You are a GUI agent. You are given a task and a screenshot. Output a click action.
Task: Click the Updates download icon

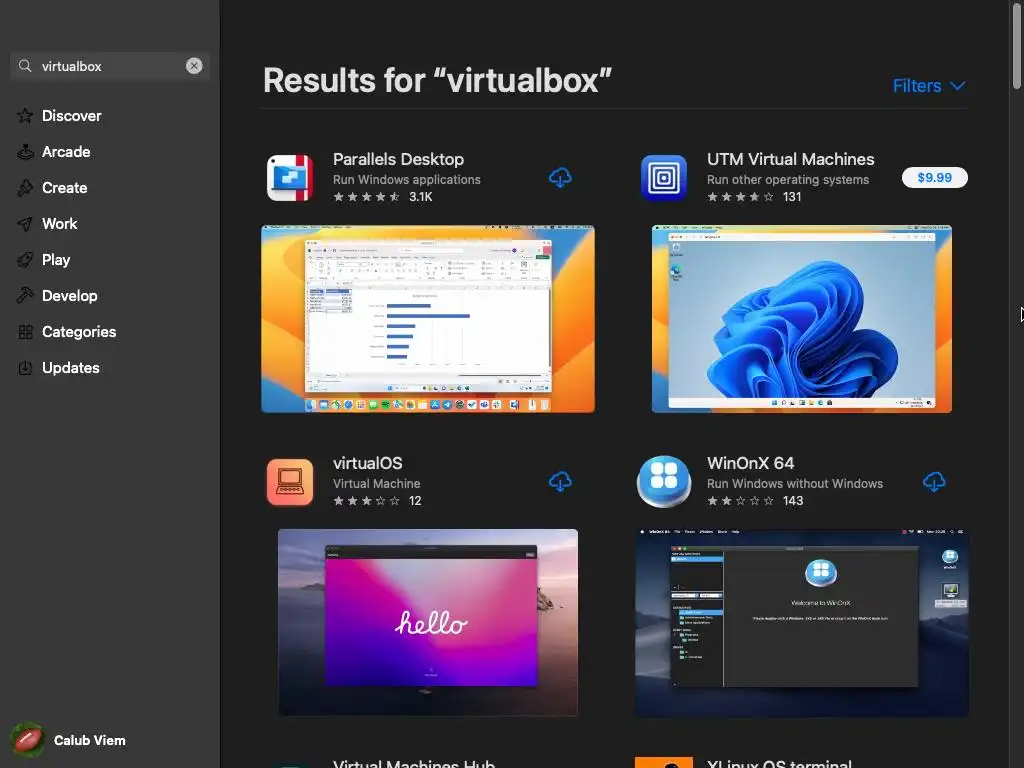[x=25, y=368]
